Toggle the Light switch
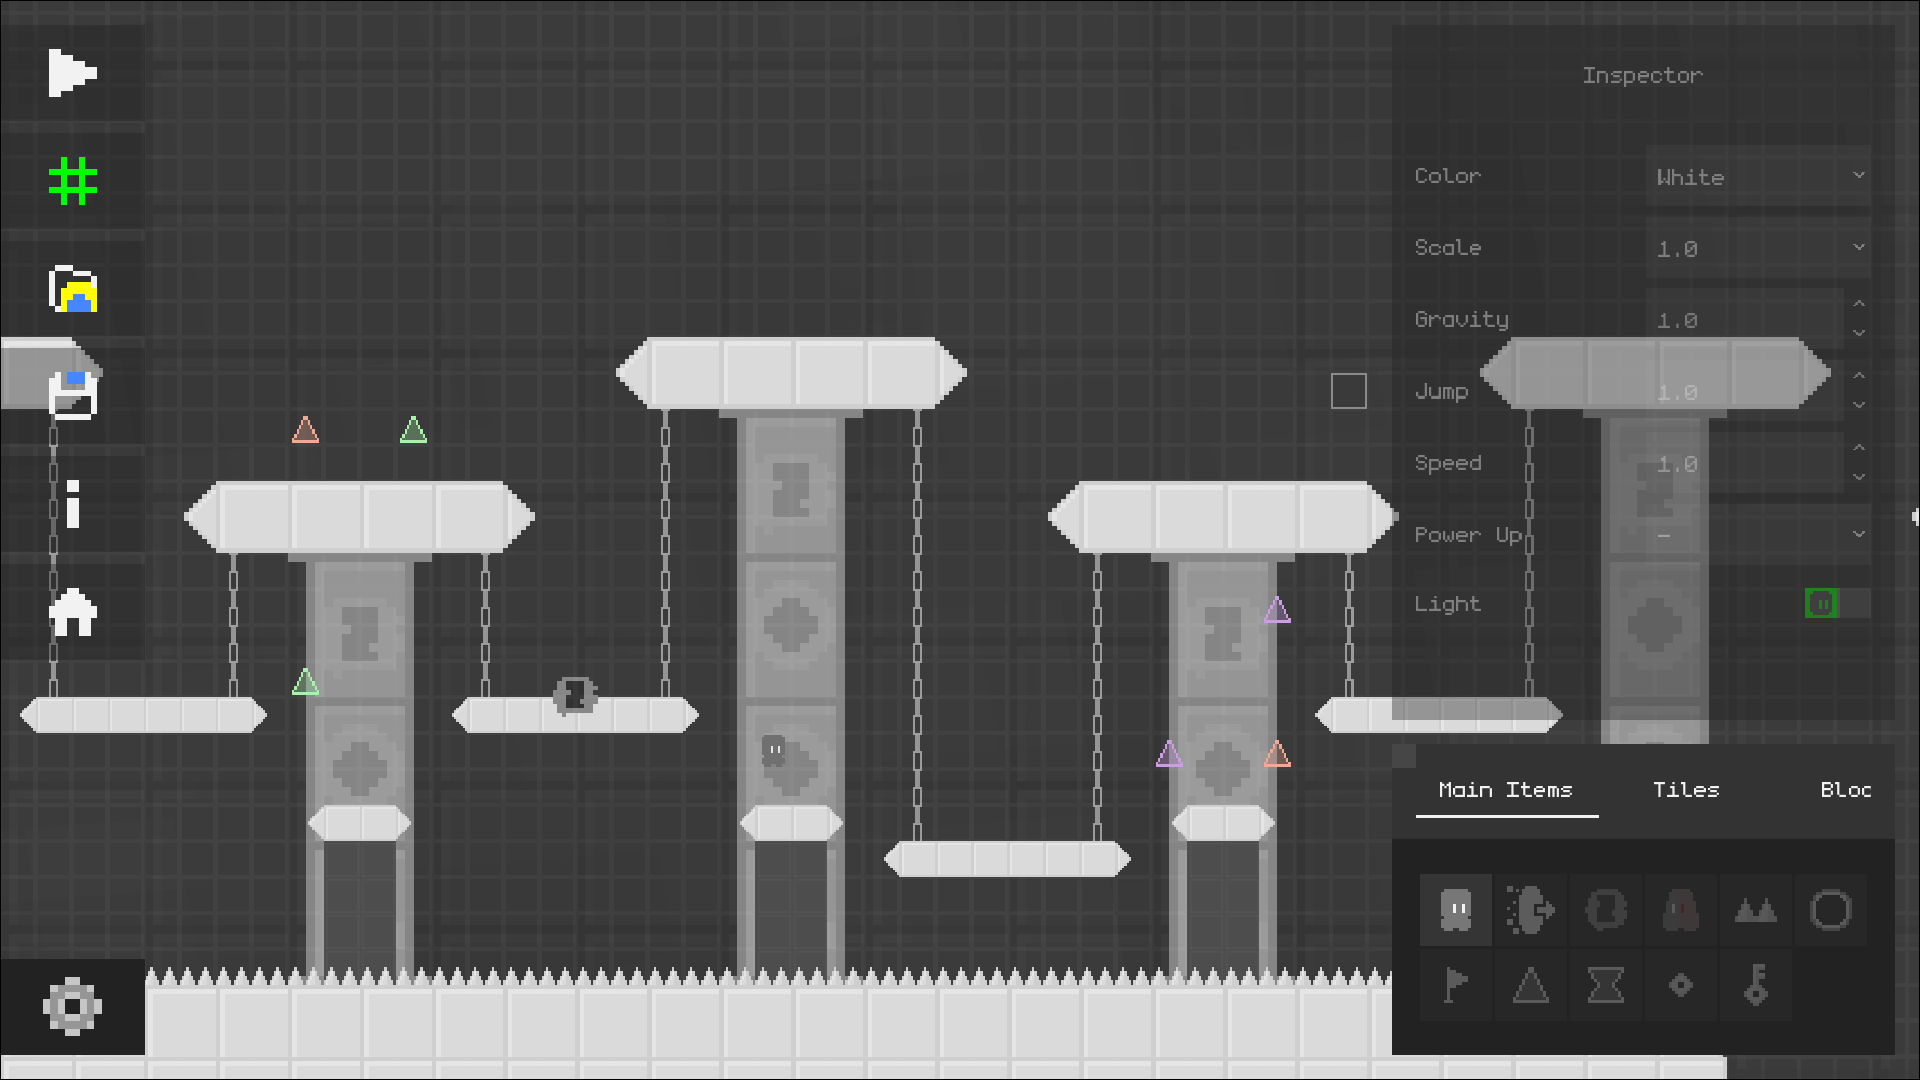 pyautogui.click(x=1836, y=604)
